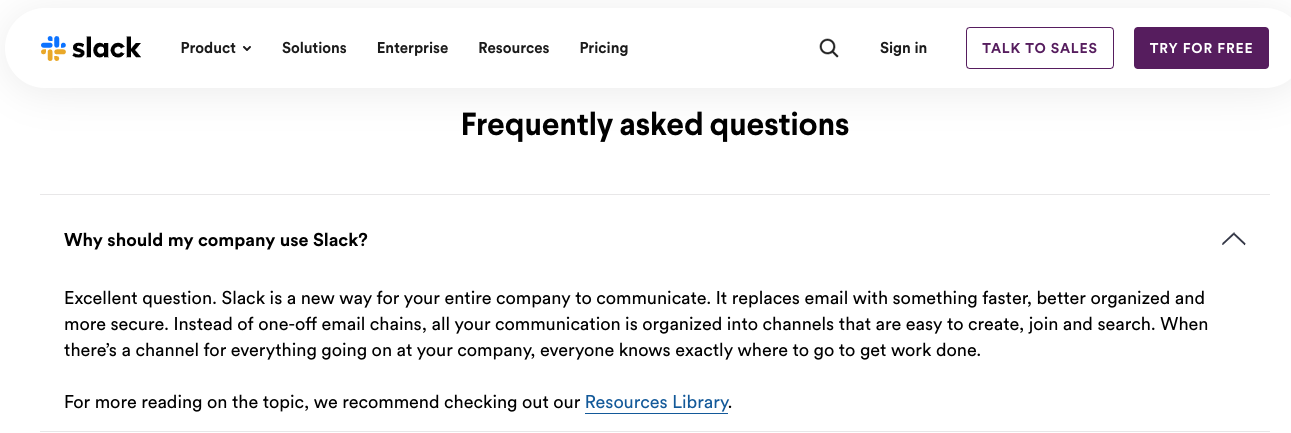This screenshot has width=1291, height=433.
Task: Click the slack wordmark text
Action: 106,47
